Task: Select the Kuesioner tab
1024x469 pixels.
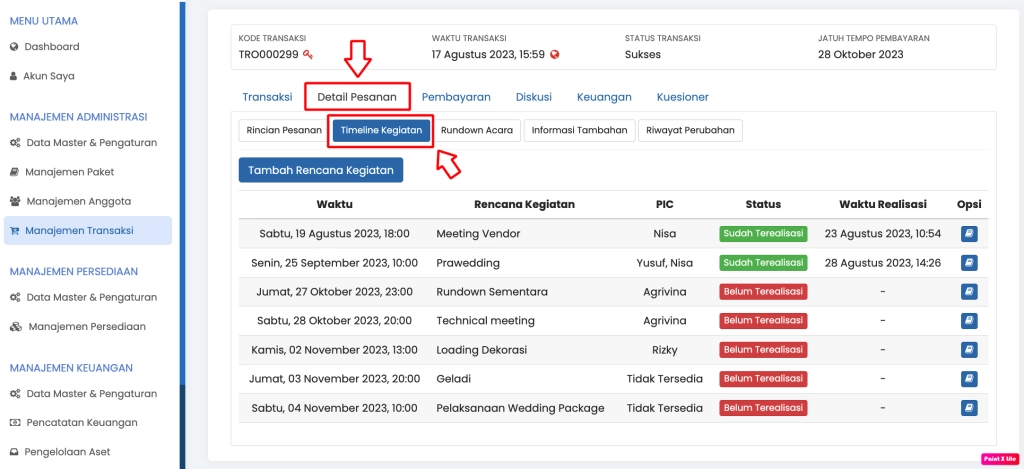Action: [682, 97]
